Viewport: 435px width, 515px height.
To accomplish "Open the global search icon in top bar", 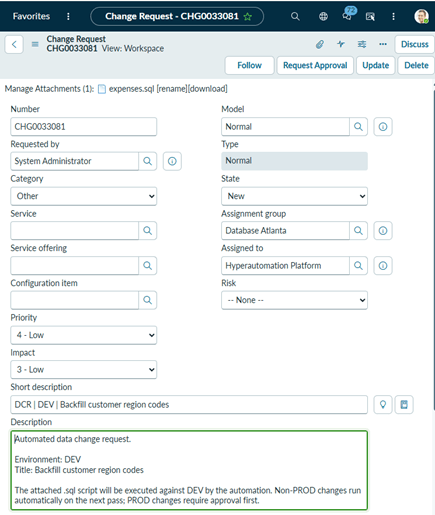I will coord(295,16).
